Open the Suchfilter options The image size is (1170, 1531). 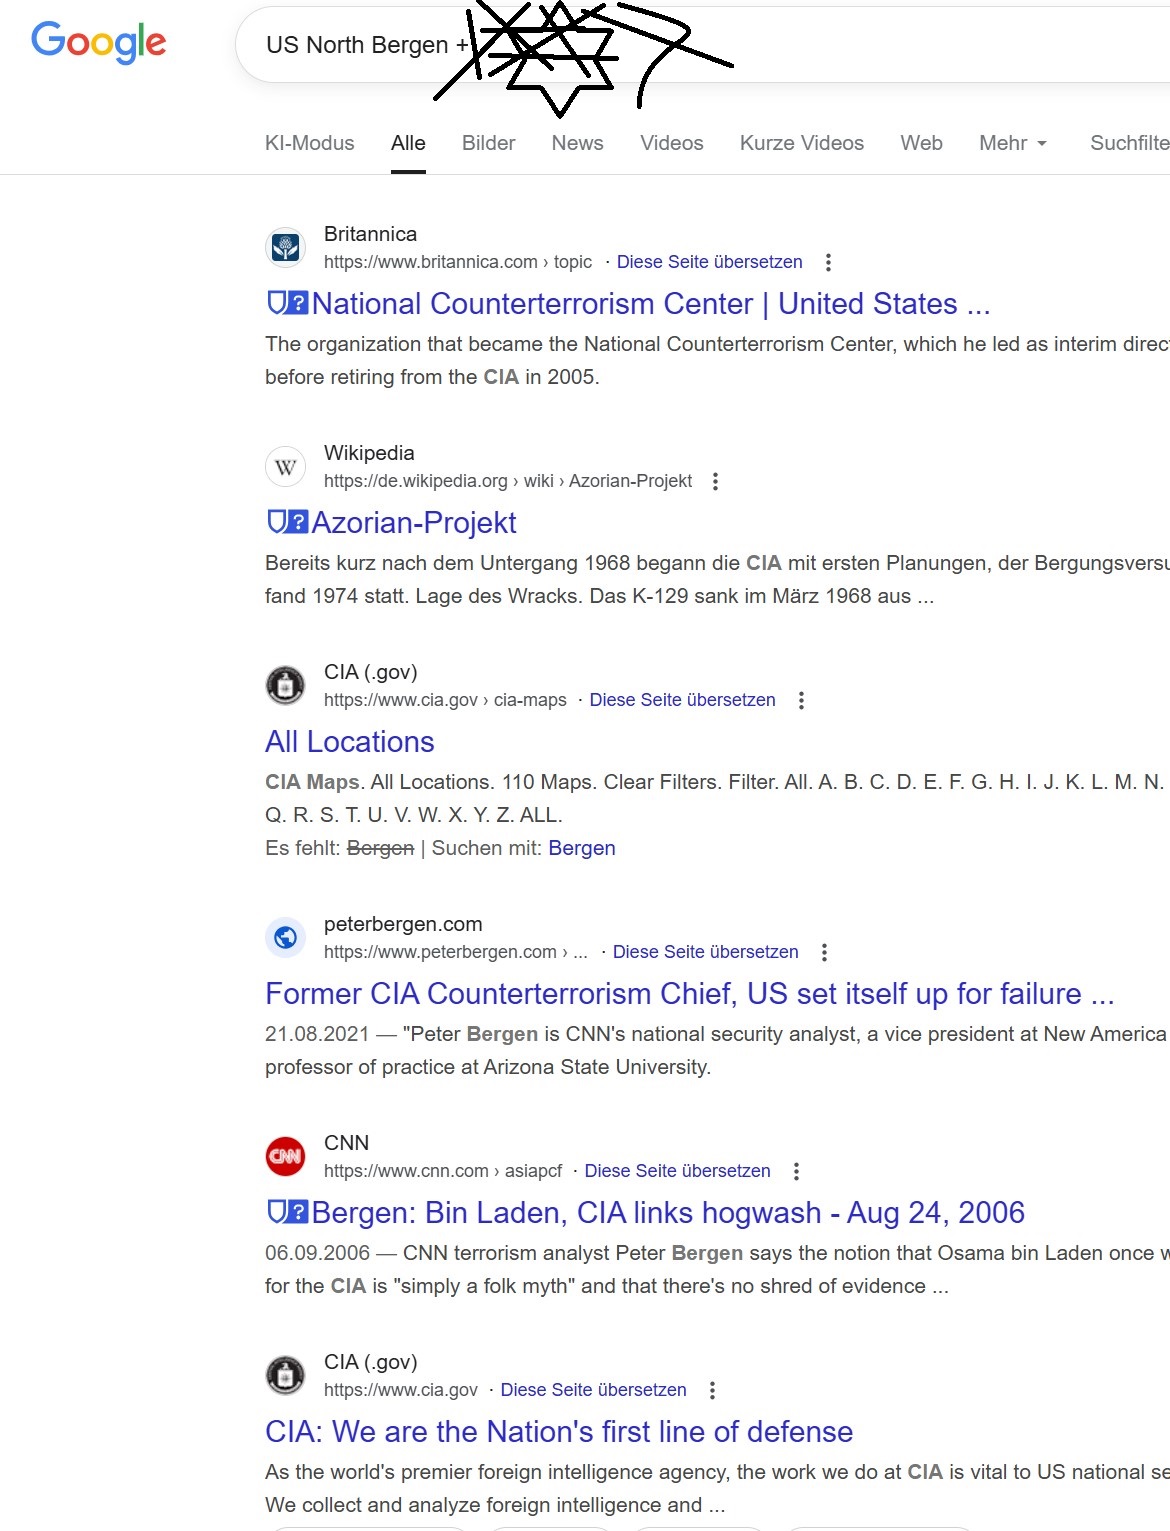click(x=1129, y=143)
